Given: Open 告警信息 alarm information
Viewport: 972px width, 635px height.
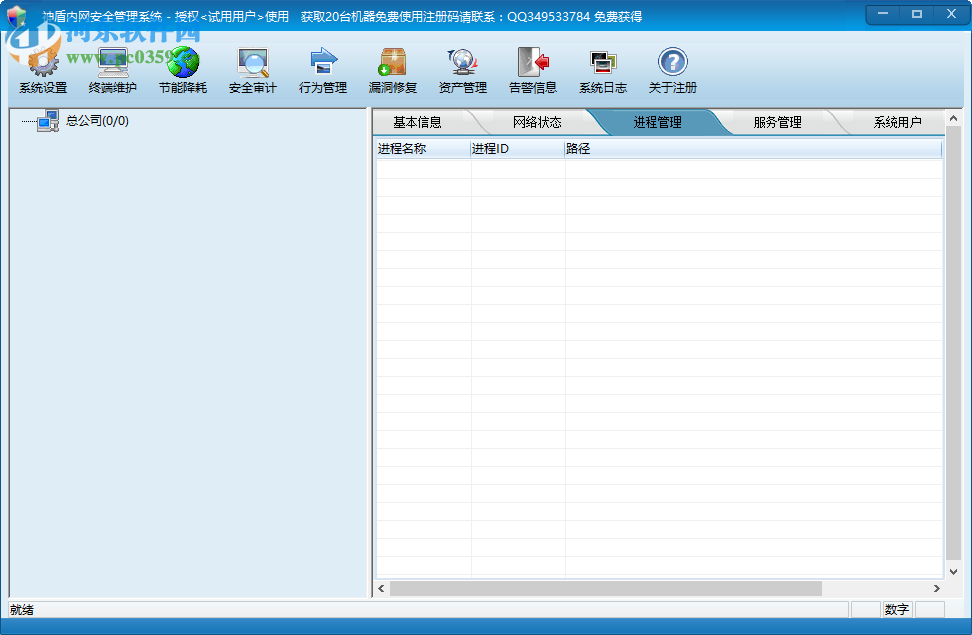Looking at the screenshot, I should coord(533,71).
